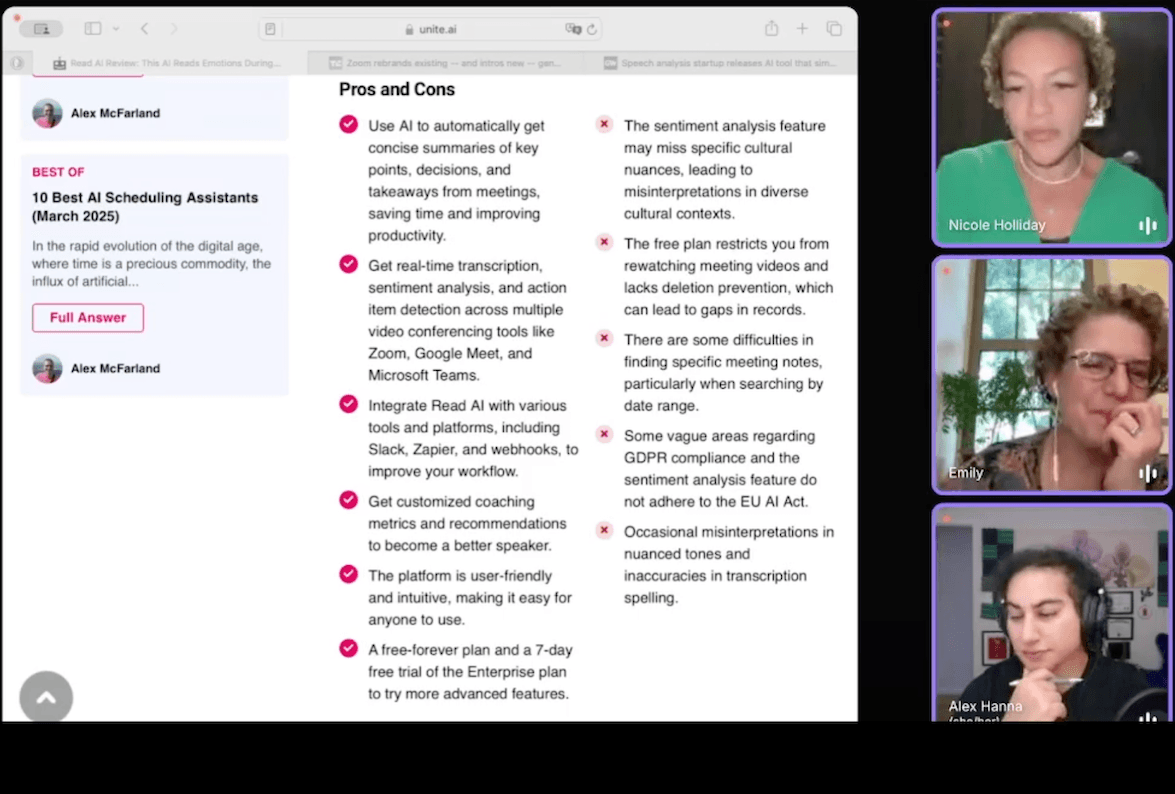Viewport: 1175px width, 794px height.
Task: Click the Alex McFarland author name in top card
Action: point(115,113)
